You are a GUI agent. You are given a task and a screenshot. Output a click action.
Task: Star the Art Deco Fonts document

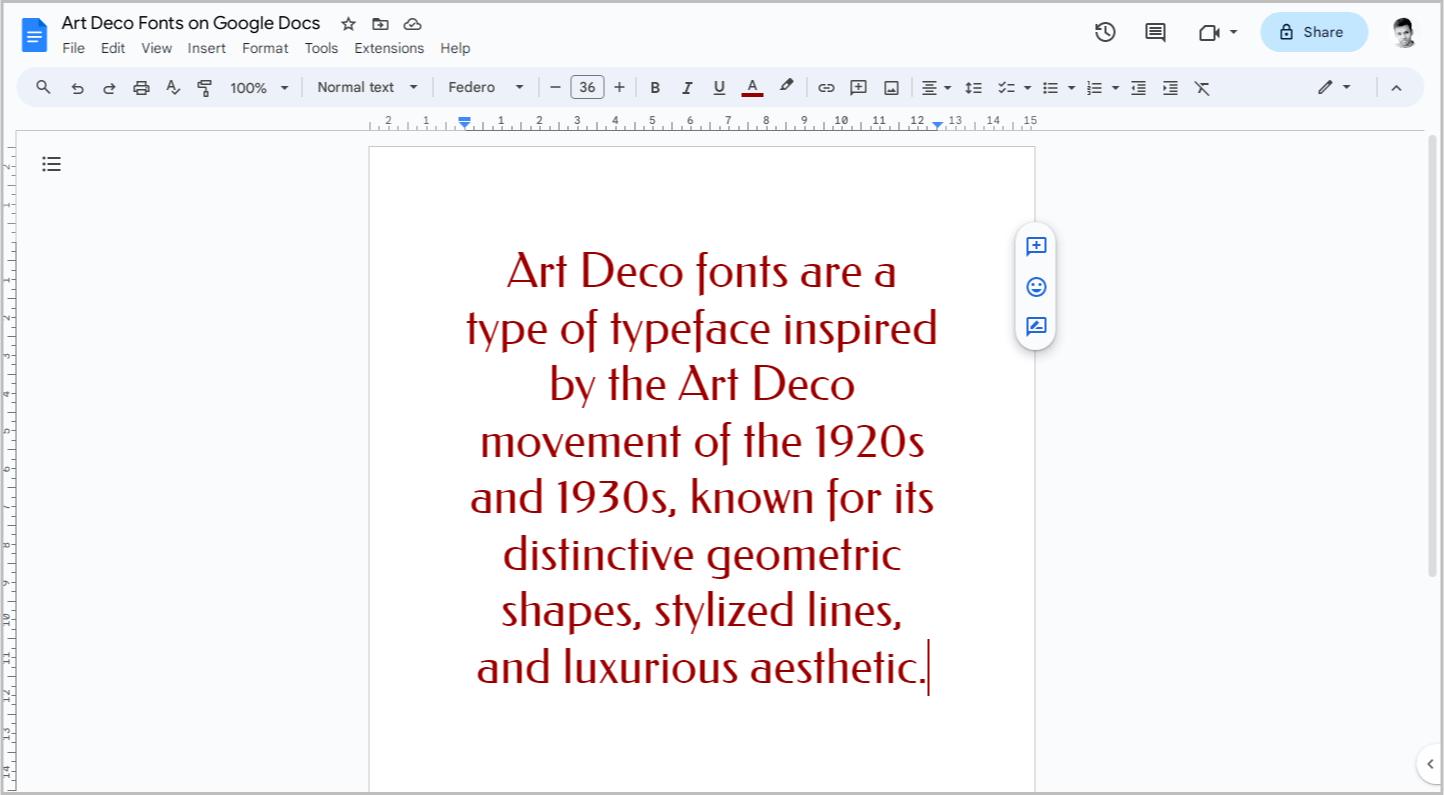(347, 23)
